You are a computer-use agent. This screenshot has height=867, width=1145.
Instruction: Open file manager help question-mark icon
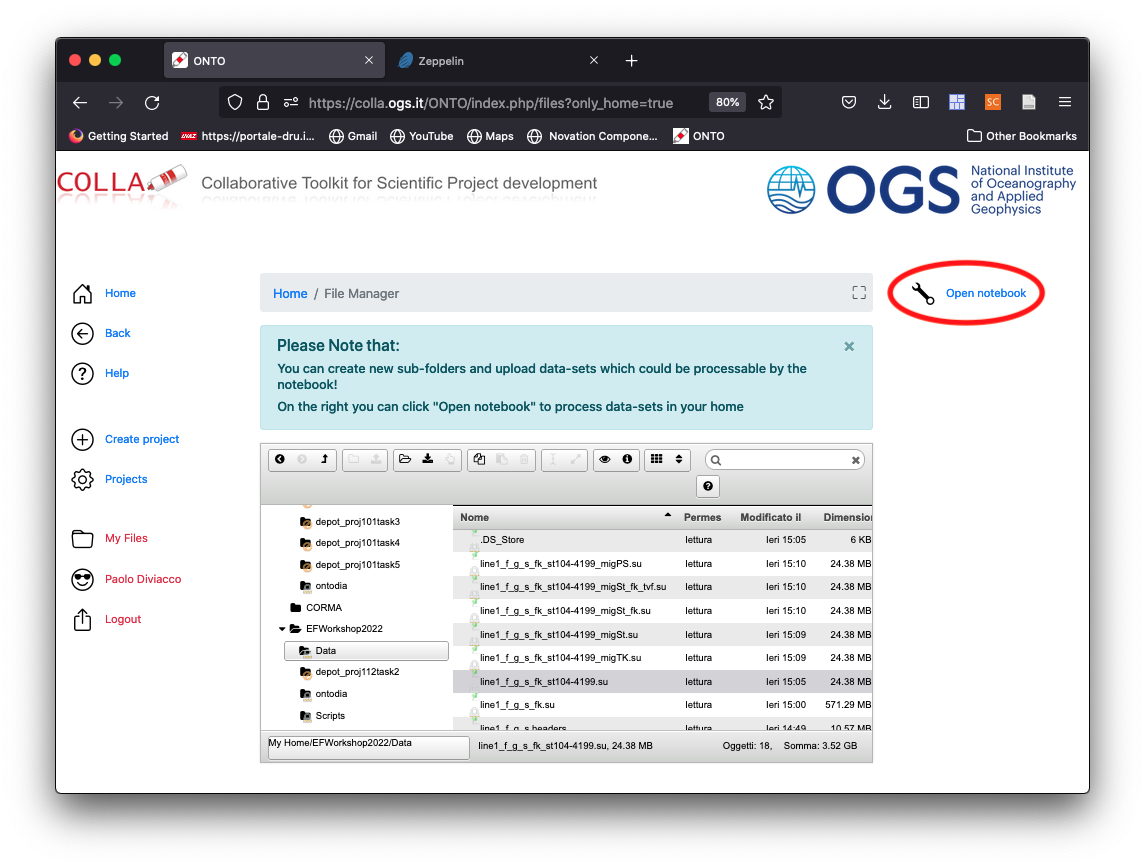coord(708,486)
